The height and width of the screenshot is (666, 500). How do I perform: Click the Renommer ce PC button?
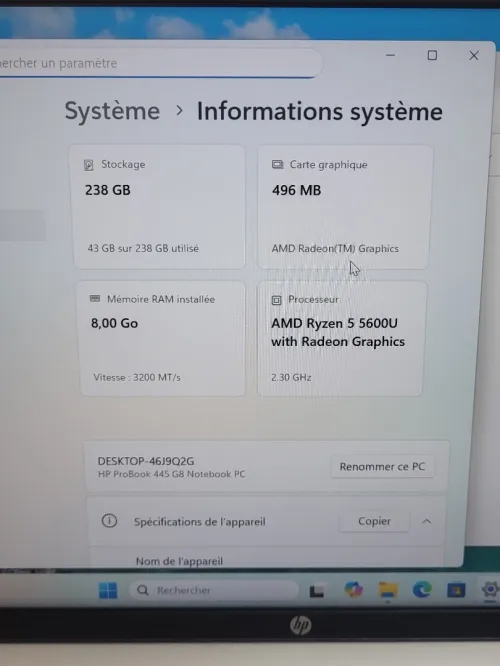[382, 466]
